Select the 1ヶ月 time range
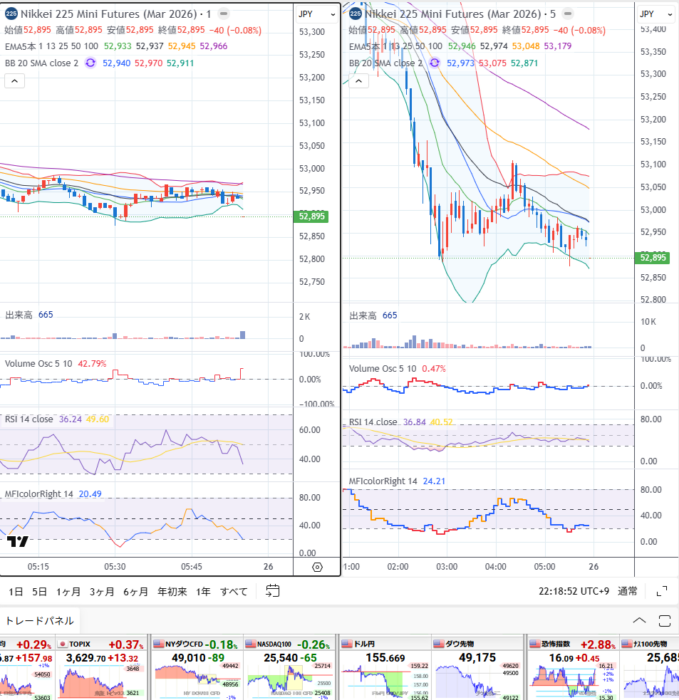The height and width of the screenshot is (700, 679). pyautogui.click(x=69, y=591)
